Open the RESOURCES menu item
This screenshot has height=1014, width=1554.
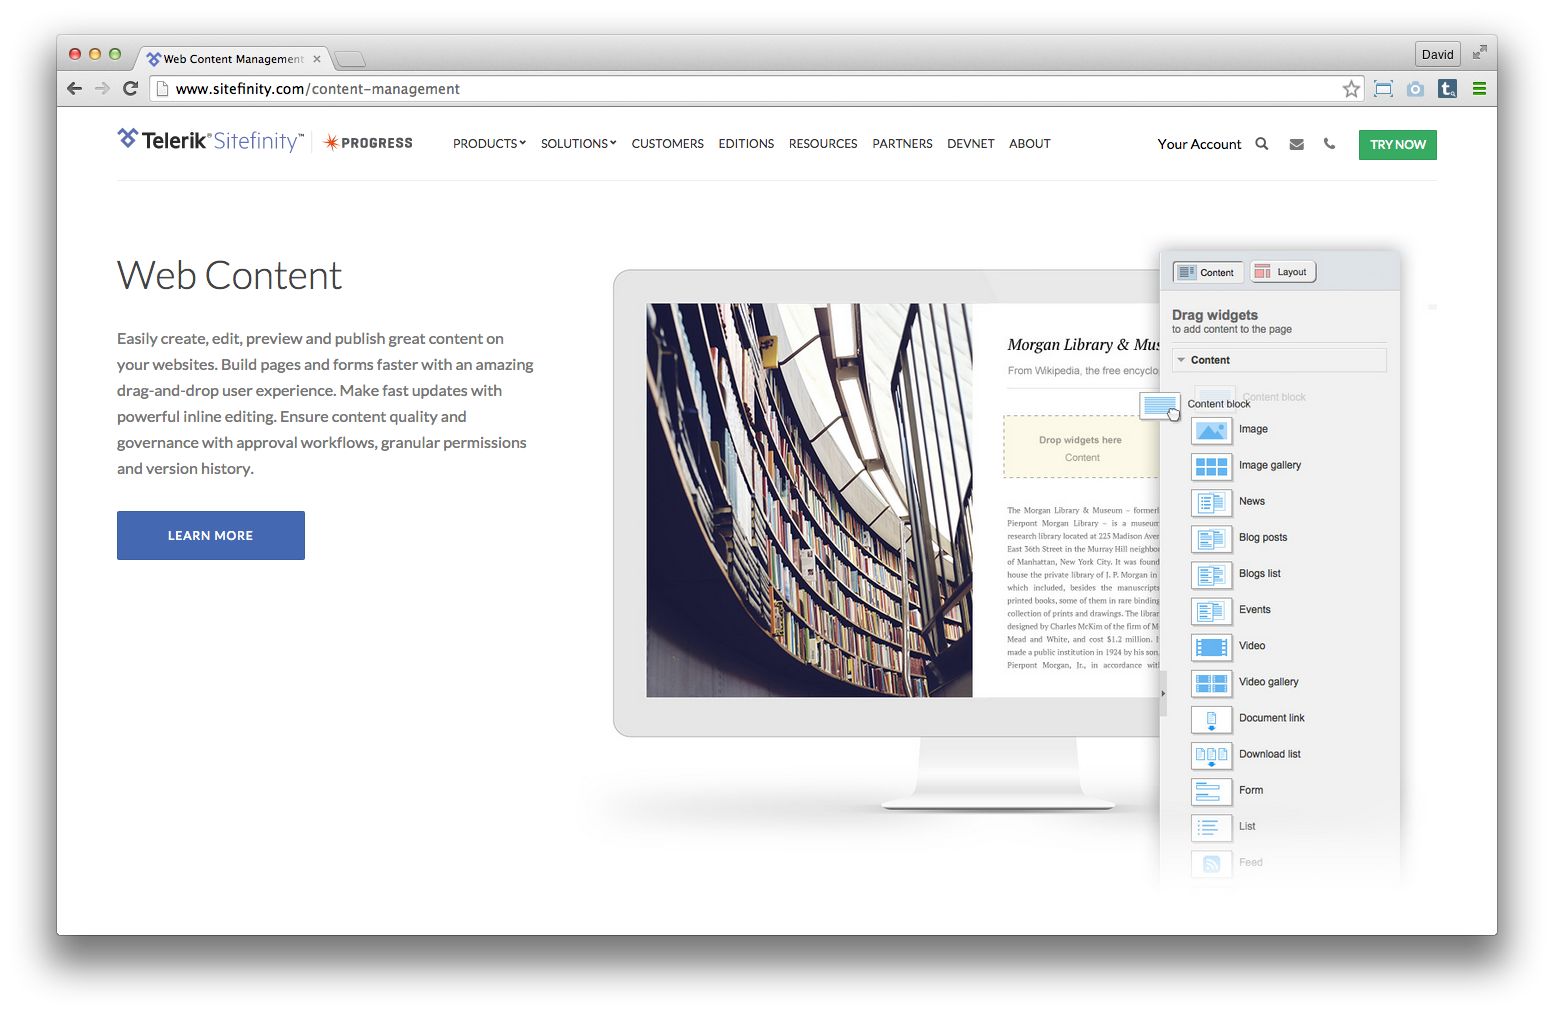(823, 144)
